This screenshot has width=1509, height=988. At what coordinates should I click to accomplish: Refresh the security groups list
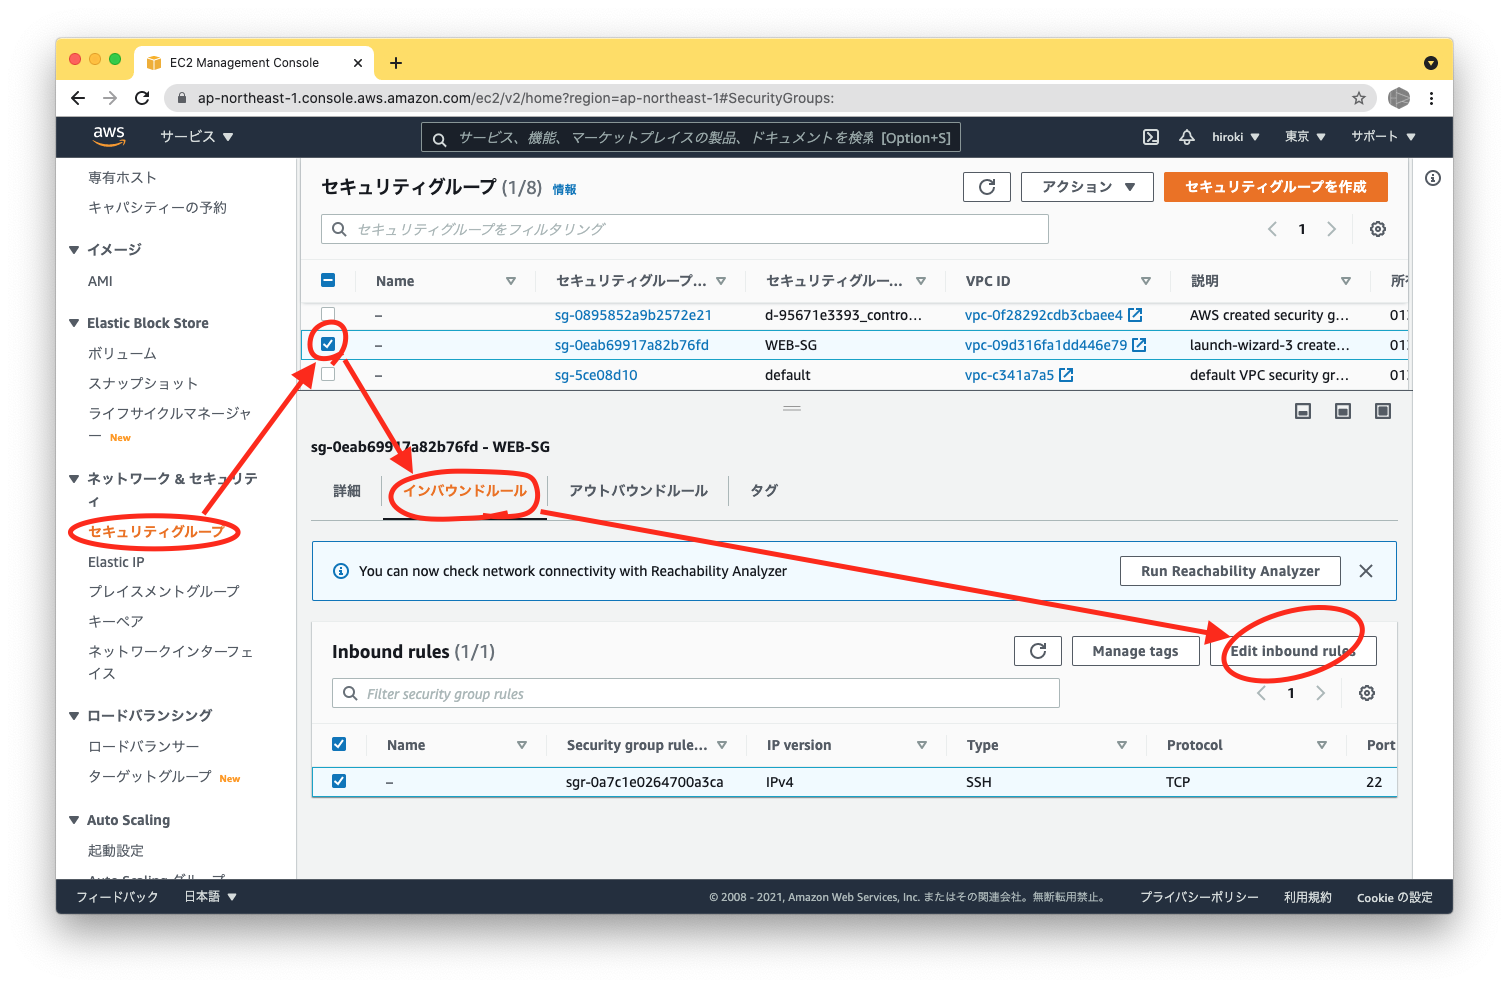(987, 187)
